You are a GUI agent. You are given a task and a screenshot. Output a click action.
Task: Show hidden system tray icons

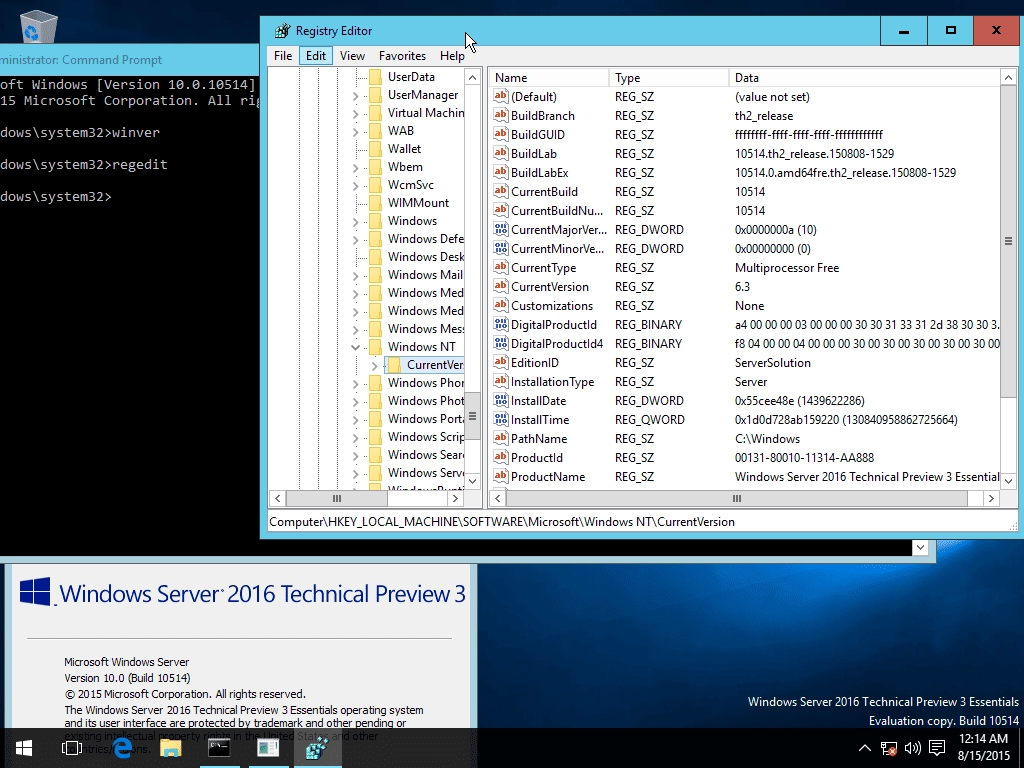864,748
